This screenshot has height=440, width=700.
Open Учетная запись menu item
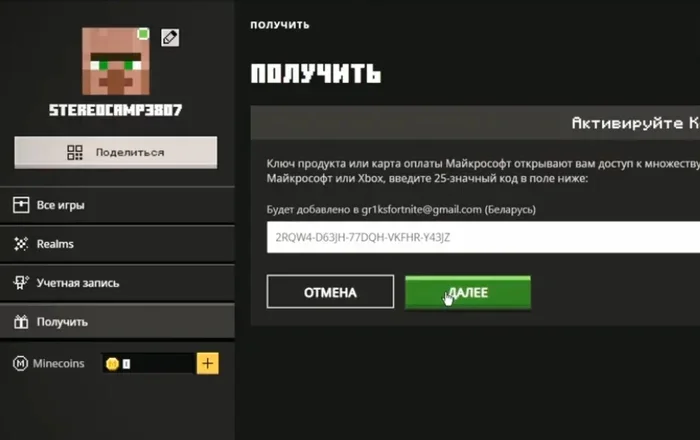117,282
